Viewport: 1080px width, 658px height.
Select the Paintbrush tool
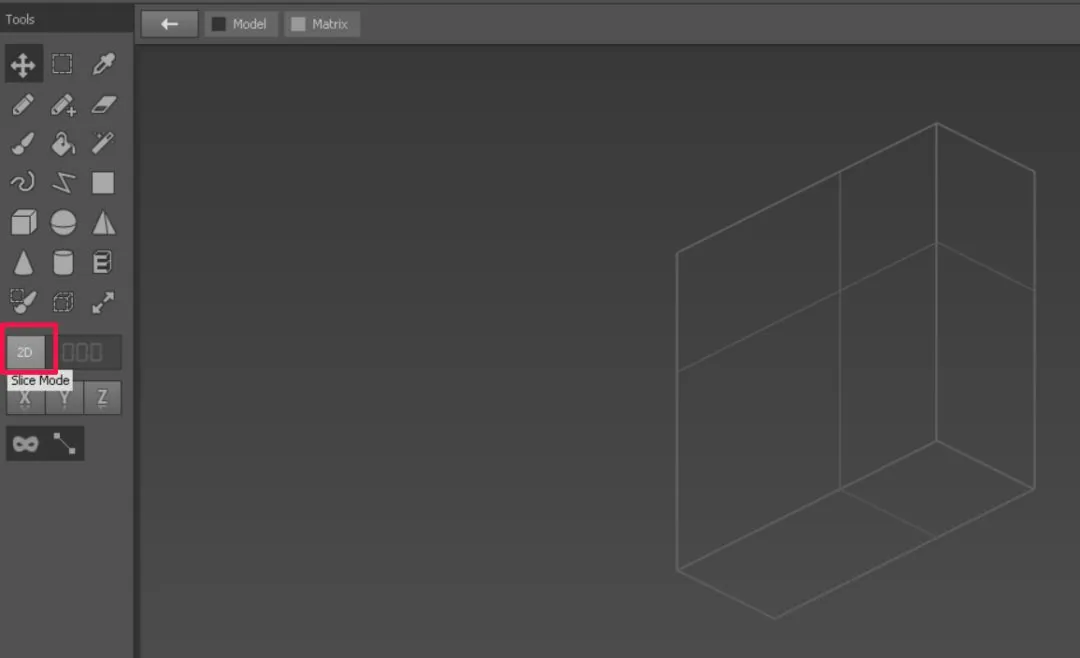(23, 144)
